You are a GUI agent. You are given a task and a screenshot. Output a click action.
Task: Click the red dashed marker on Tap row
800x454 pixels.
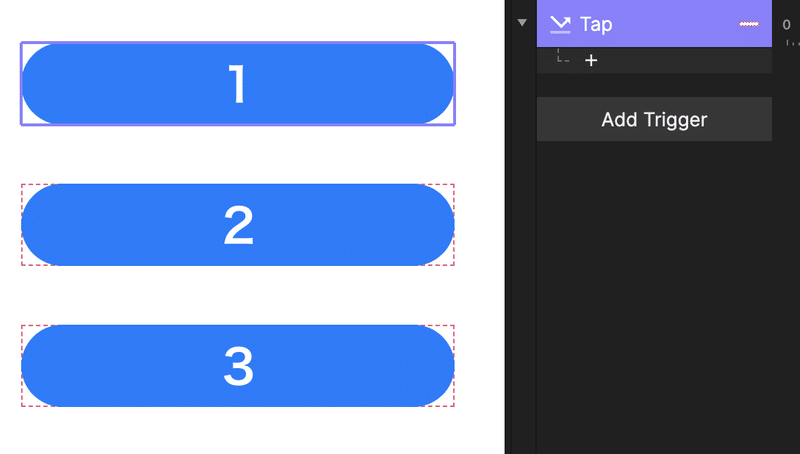[x=748, y=24]
